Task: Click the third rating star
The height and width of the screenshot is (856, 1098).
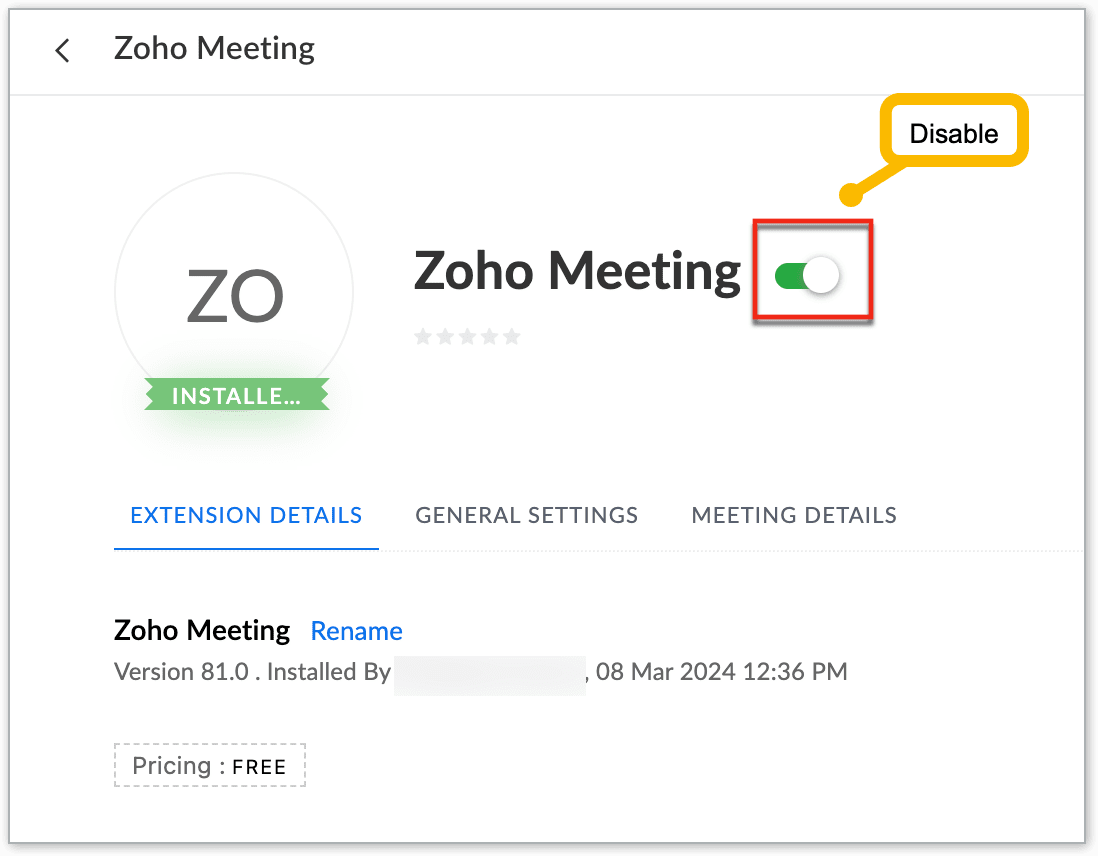Action: tap(467, 337)
